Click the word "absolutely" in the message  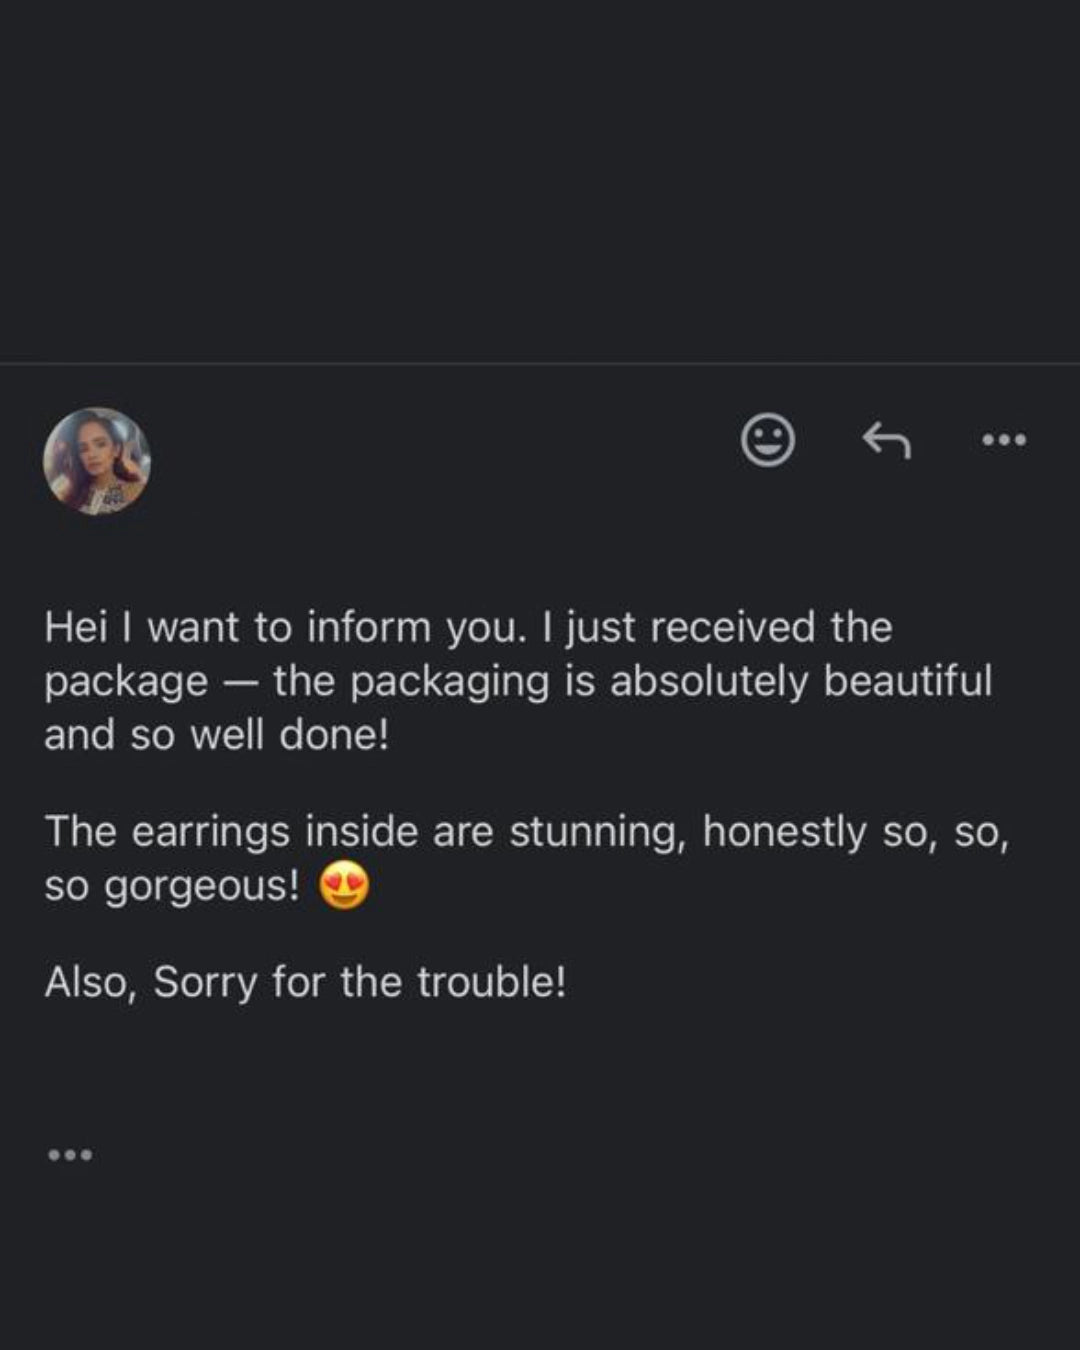point(709,681)
